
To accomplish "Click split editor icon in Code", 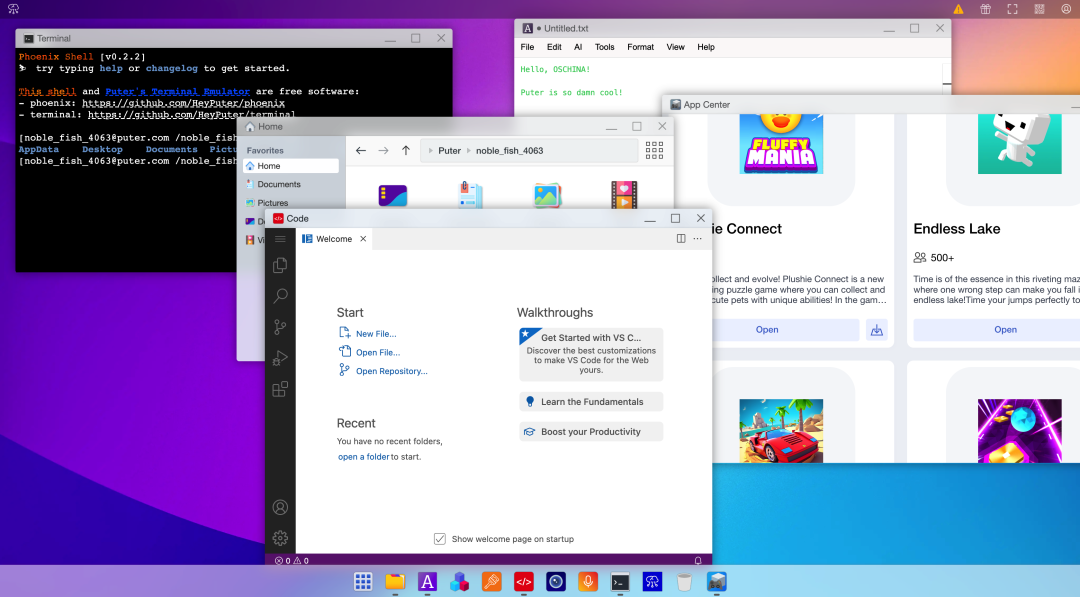I will click(681, 239).
